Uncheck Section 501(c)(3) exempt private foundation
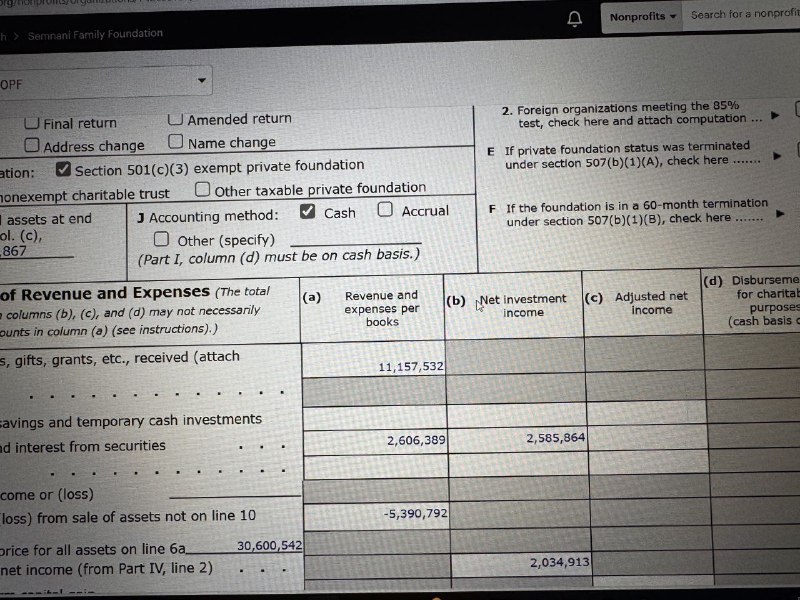 tap(63, 169)
